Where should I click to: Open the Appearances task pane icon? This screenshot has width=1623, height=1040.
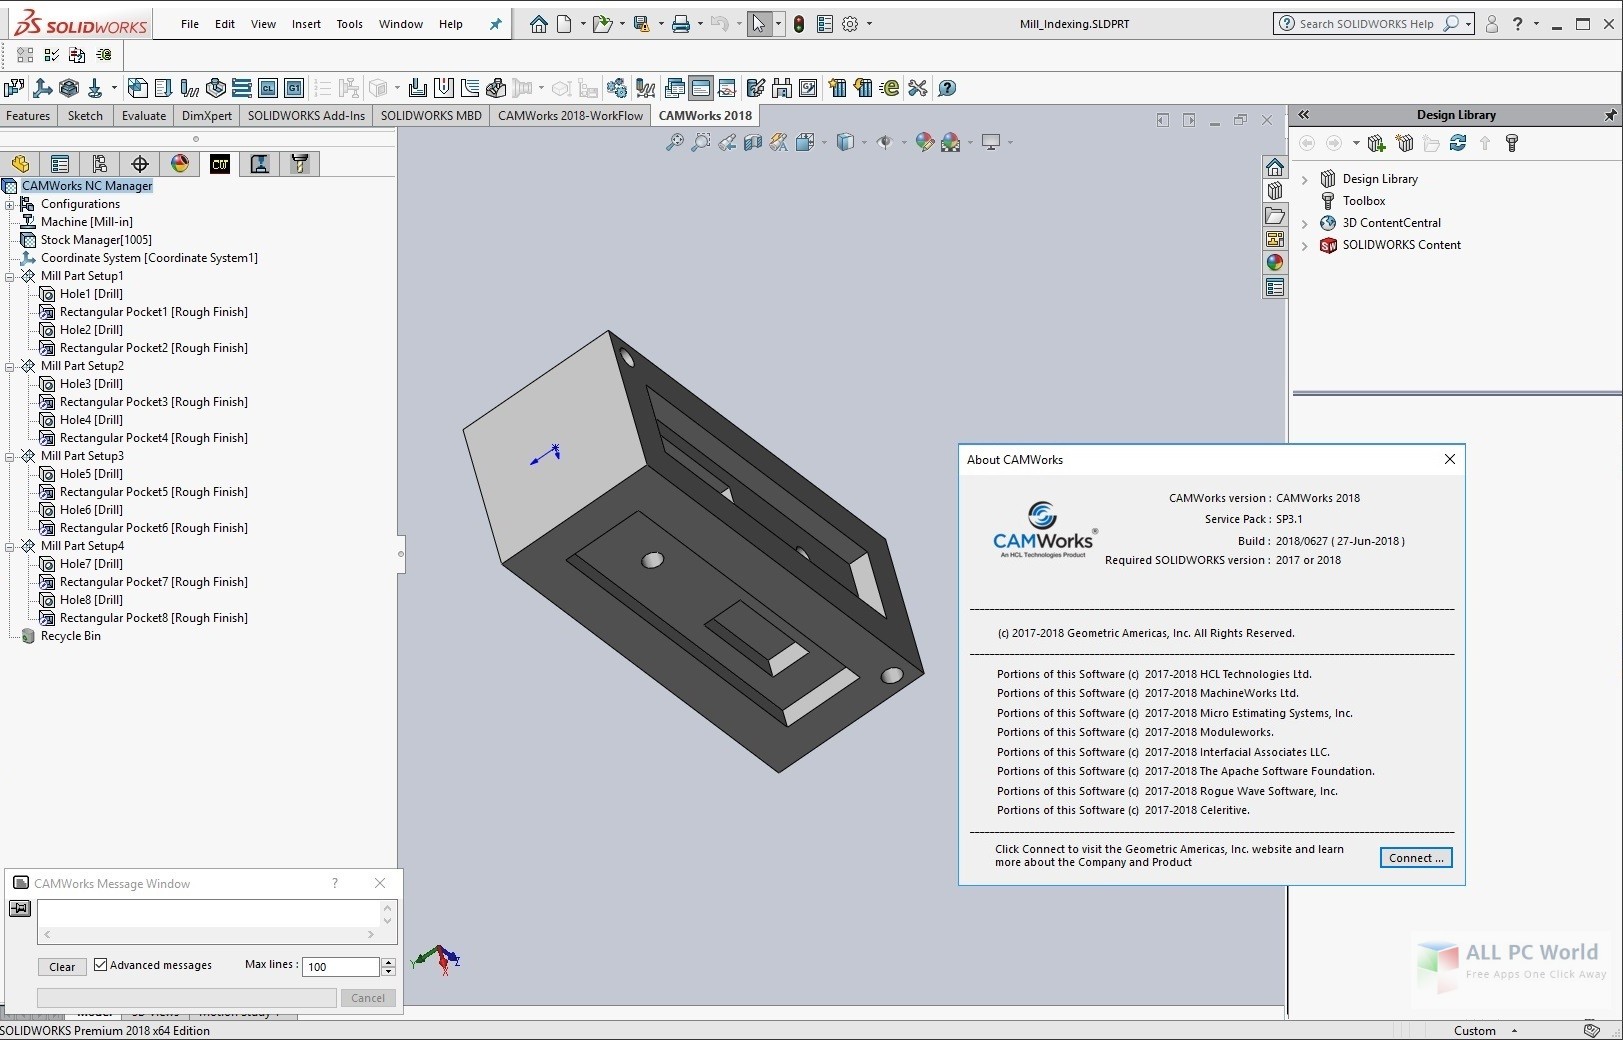coord(1274,263)
